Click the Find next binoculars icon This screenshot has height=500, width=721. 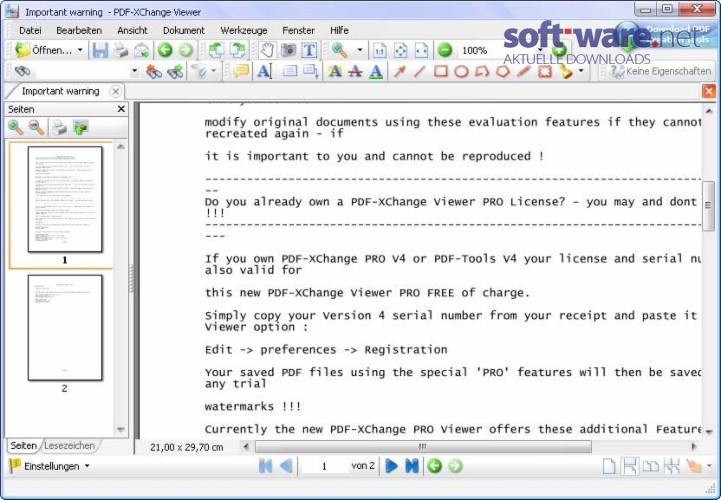(x=175, y=71)
